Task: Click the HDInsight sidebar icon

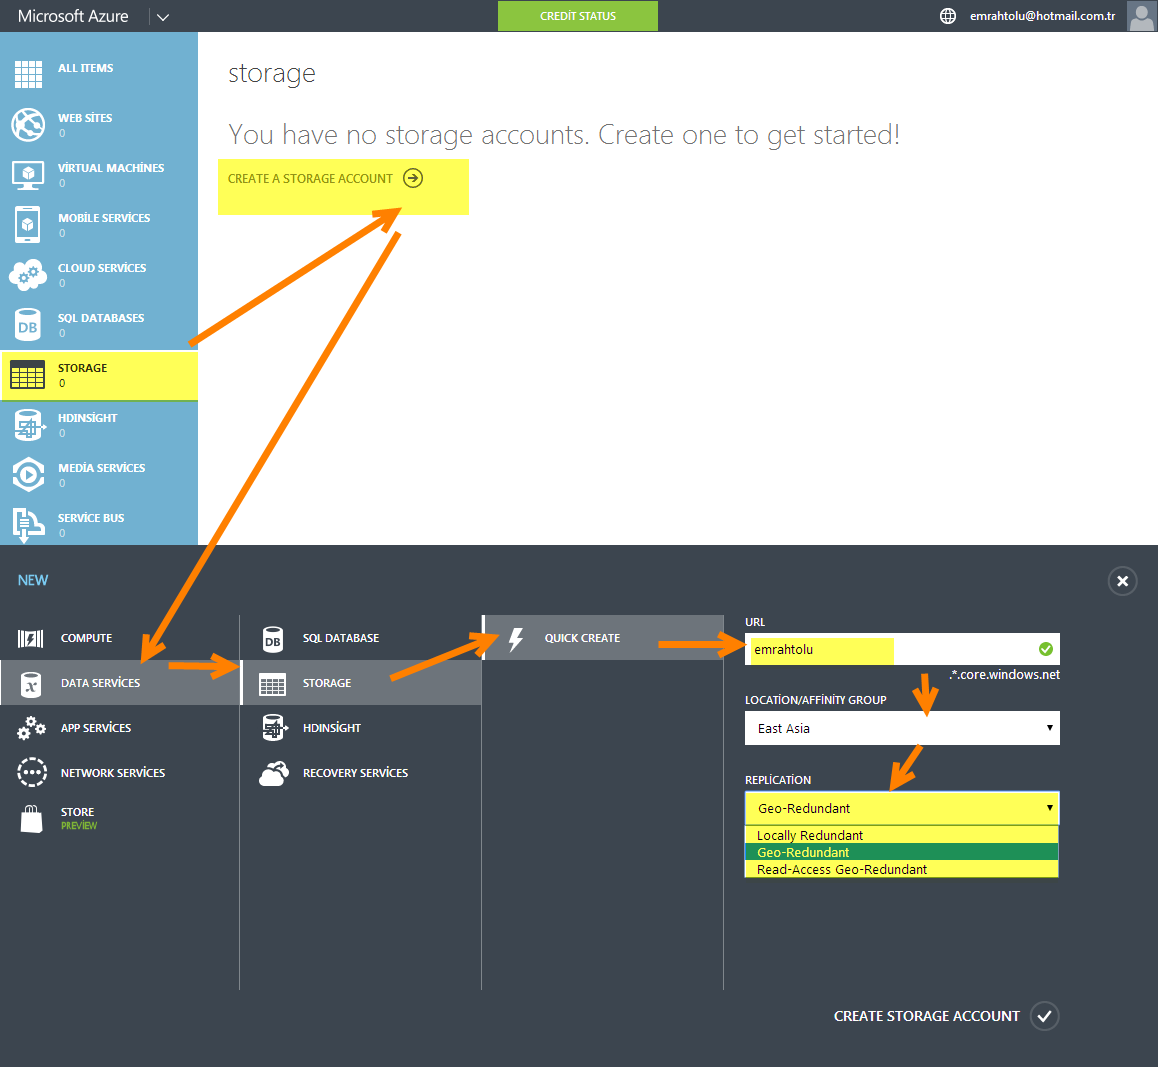Action: [28, 425]
